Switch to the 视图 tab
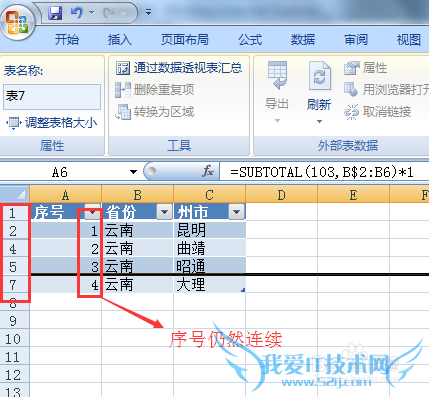Viewport: 429px width, 397px height. tap(409, 40)
